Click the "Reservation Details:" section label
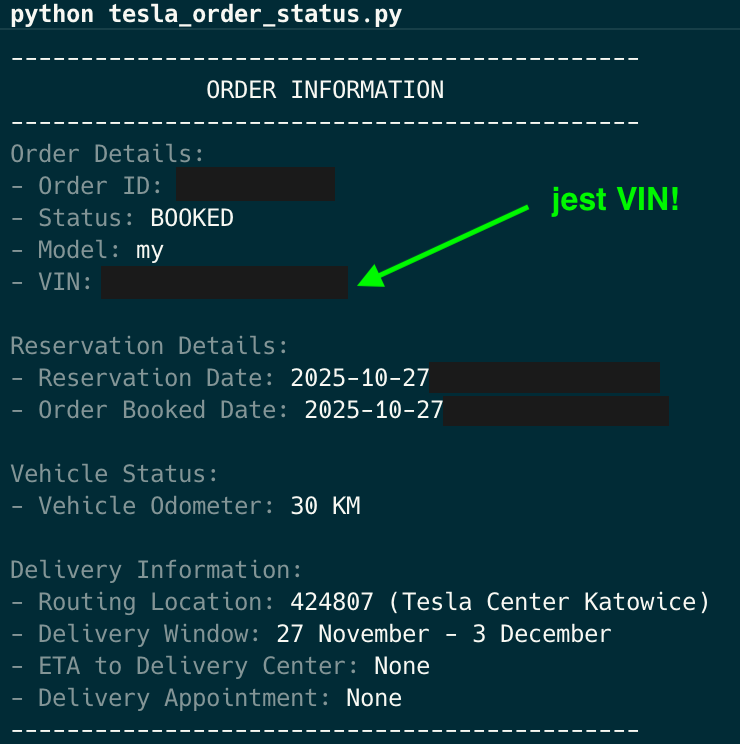The height and width of the screenshot is (744, 740). click(x=150, y=346)
